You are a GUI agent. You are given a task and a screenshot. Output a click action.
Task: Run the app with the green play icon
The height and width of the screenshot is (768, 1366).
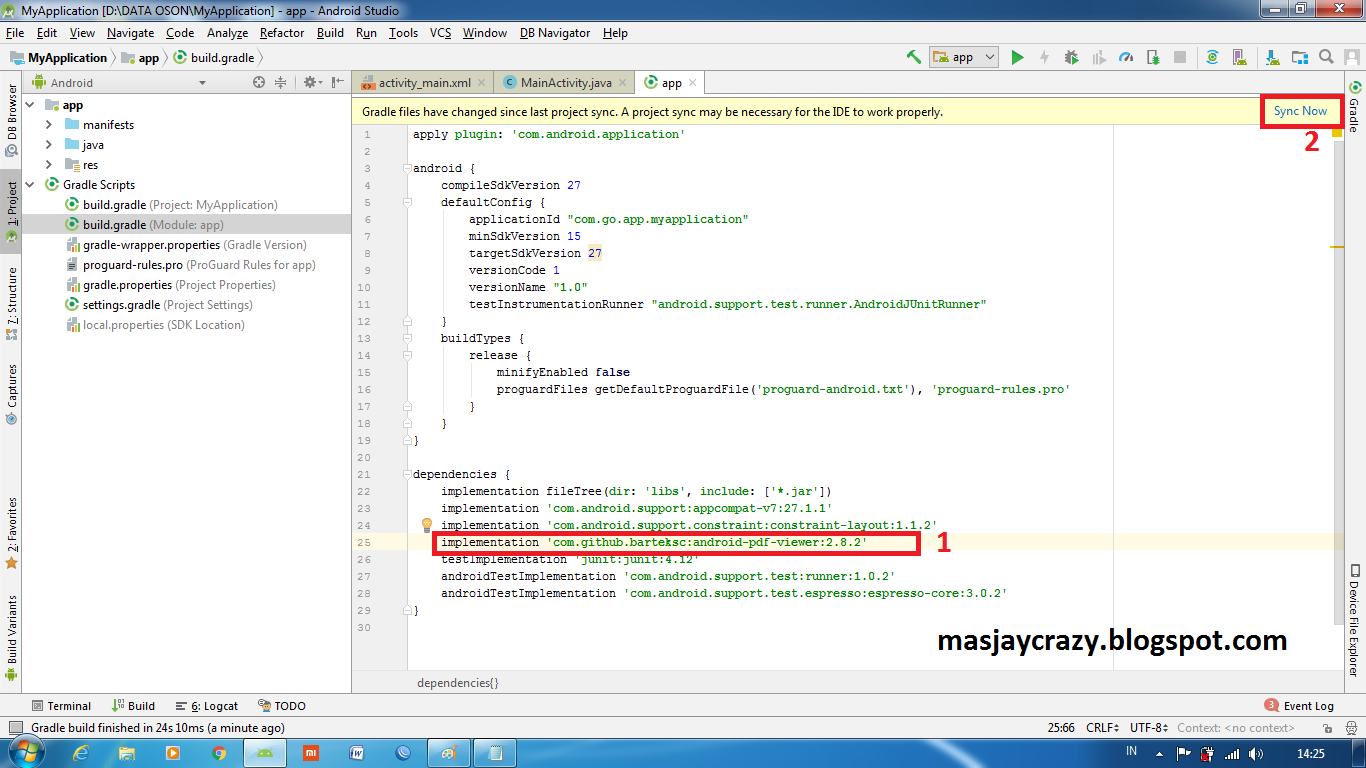(1017, 57)
